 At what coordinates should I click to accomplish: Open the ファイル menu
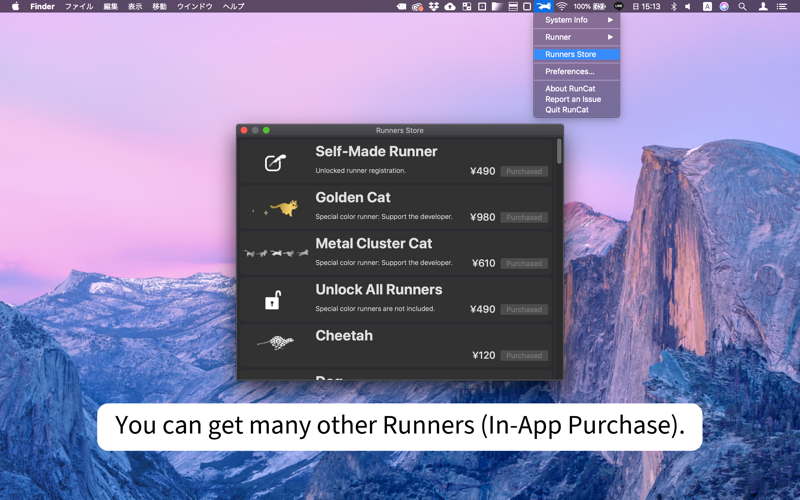[x=79, y=6]
